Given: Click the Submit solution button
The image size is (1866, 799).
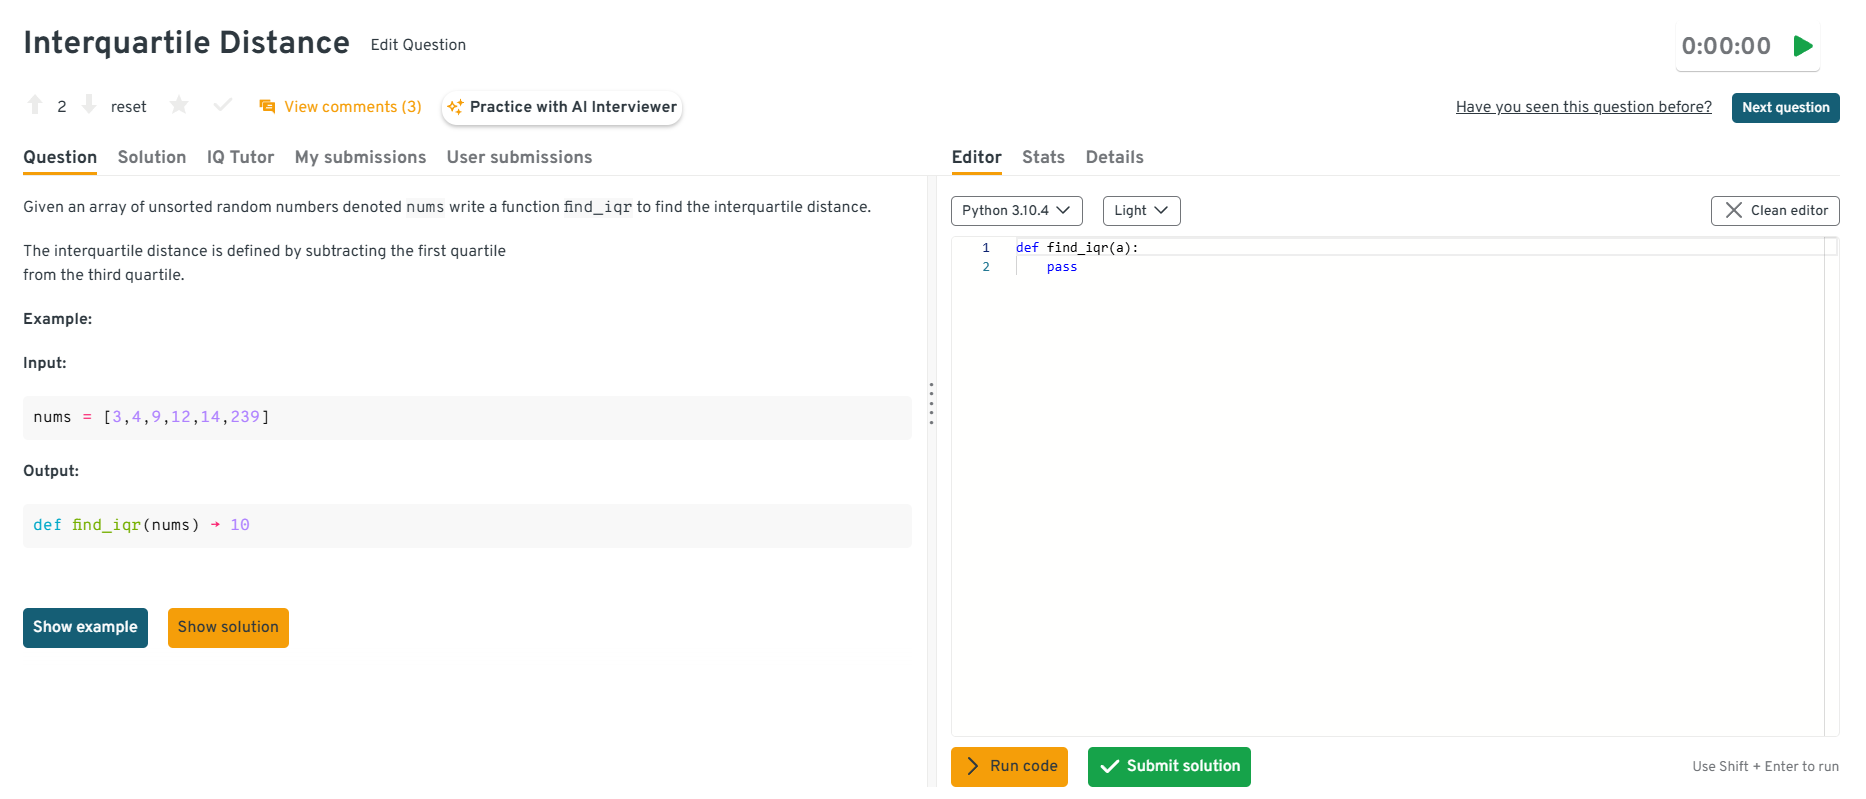Looking at the screenshot, I should coord(1169,767).
